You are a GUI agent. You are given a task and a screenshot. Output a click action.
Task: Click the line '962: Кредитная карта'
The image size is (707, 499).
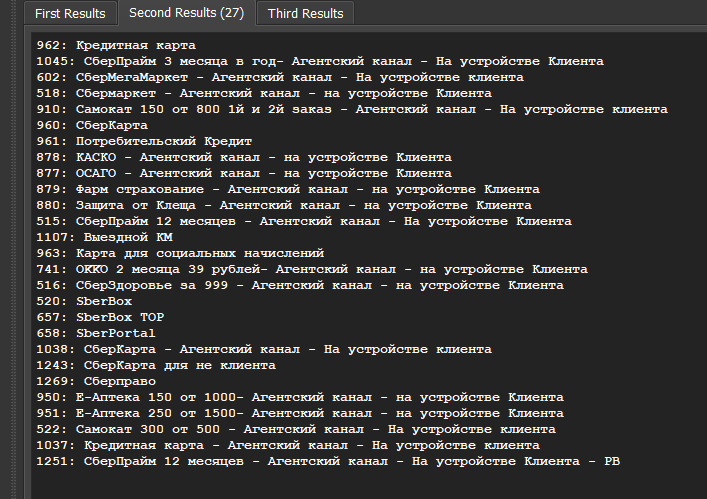(x=116, y=45)
